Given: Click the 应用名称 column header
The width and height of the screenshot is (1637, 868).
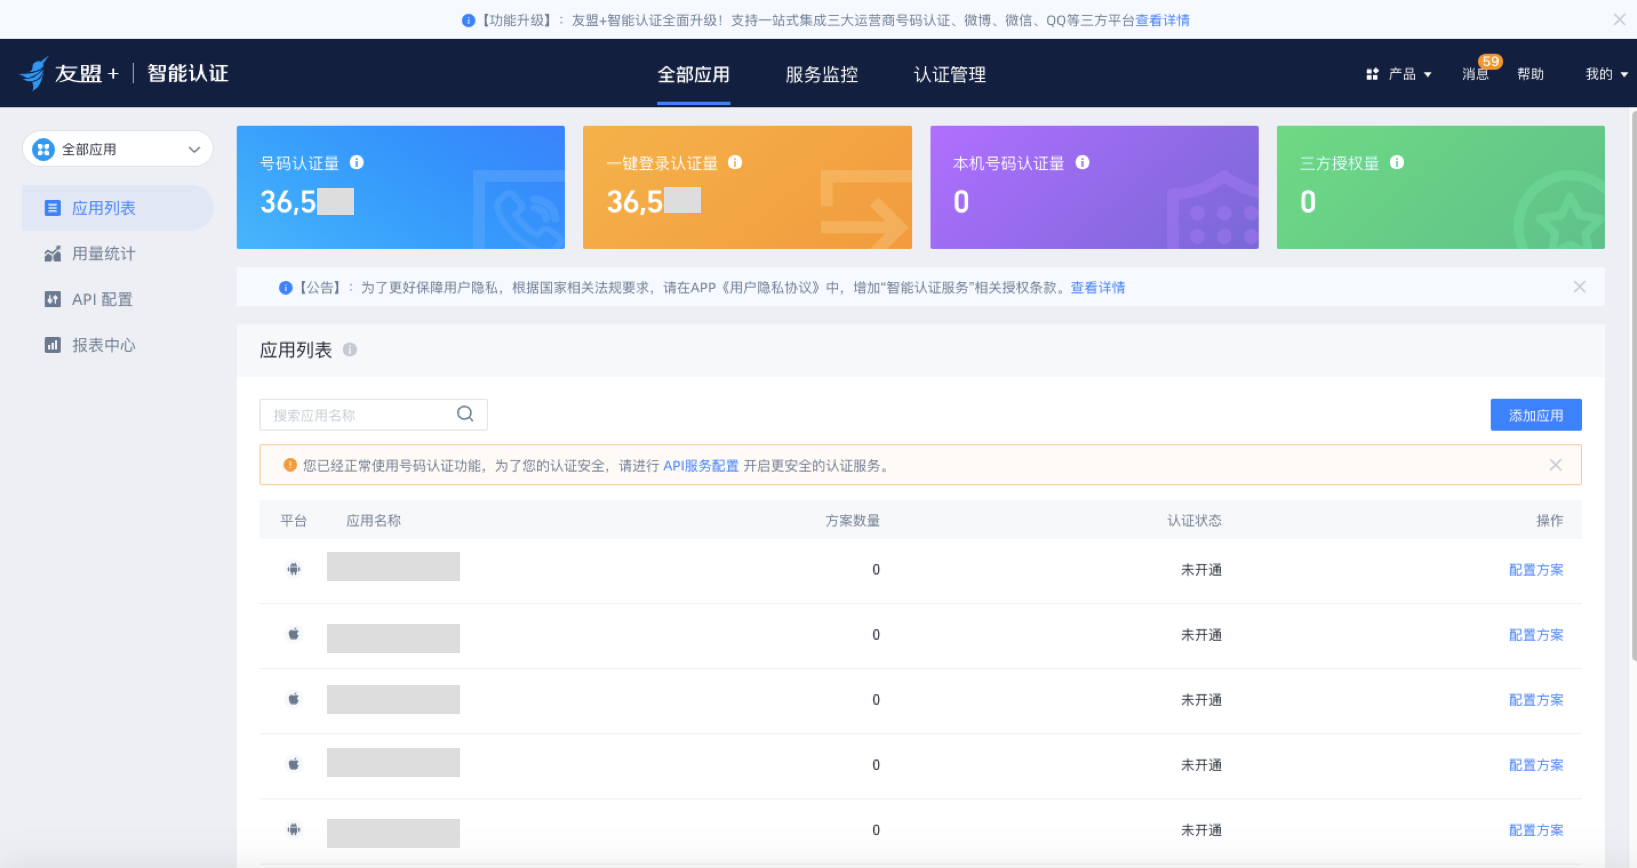Looking at the screenshot, I should click(373, 521).
